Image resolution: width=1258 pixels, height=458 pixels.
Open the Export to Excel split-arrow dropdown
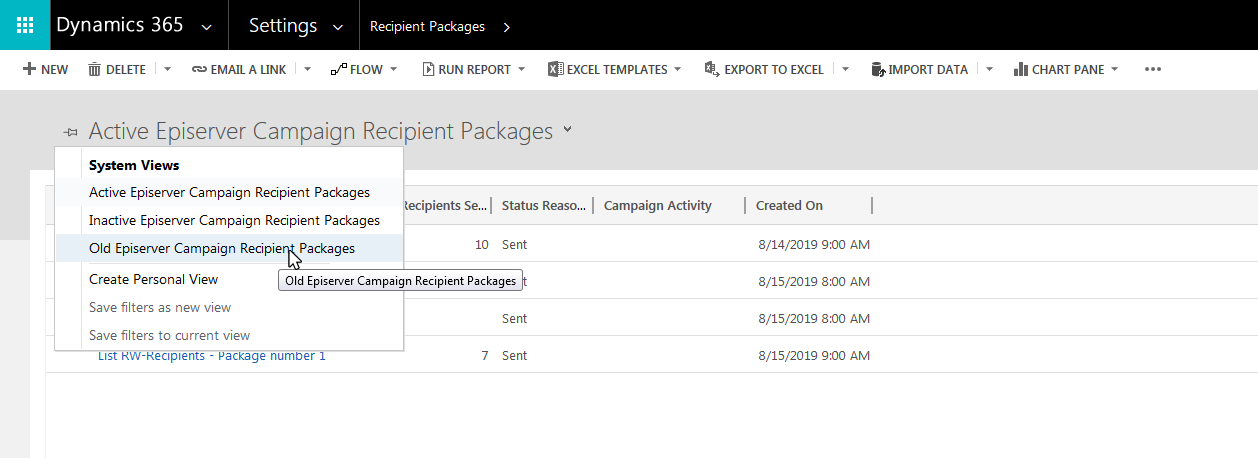click(846, 70)
